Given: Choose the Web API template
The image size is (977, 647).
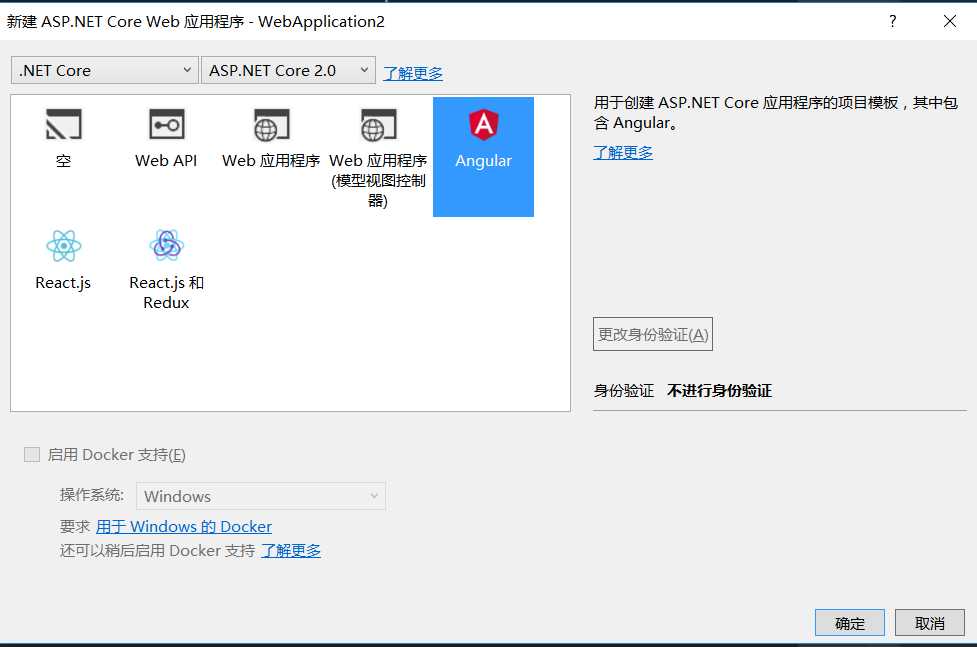Looking at the screenshot, I should coord(166,138).
